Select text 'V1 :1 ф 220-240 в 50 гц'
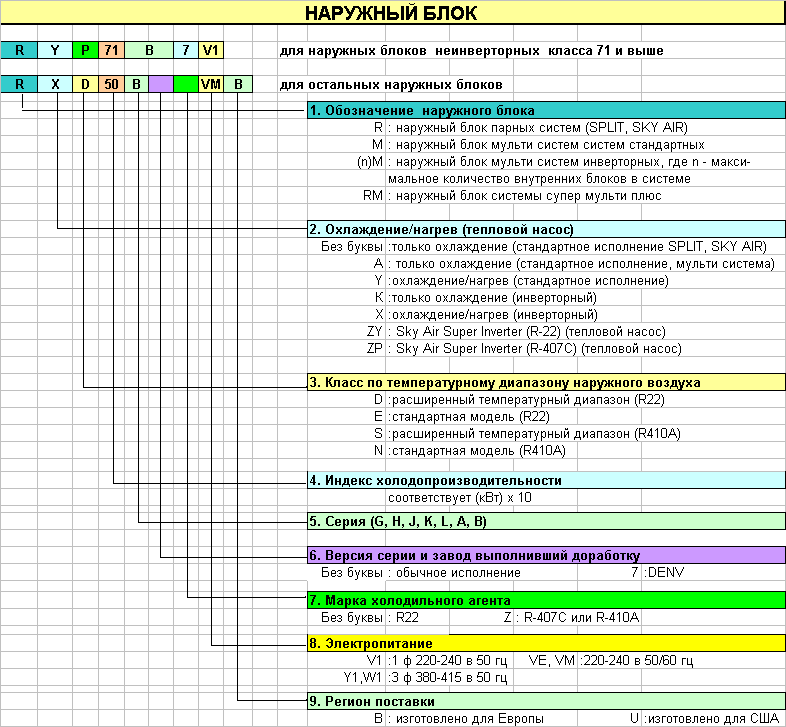Viewport: 786px width, 727px height. pyautogui.click(x=437, y=661)
